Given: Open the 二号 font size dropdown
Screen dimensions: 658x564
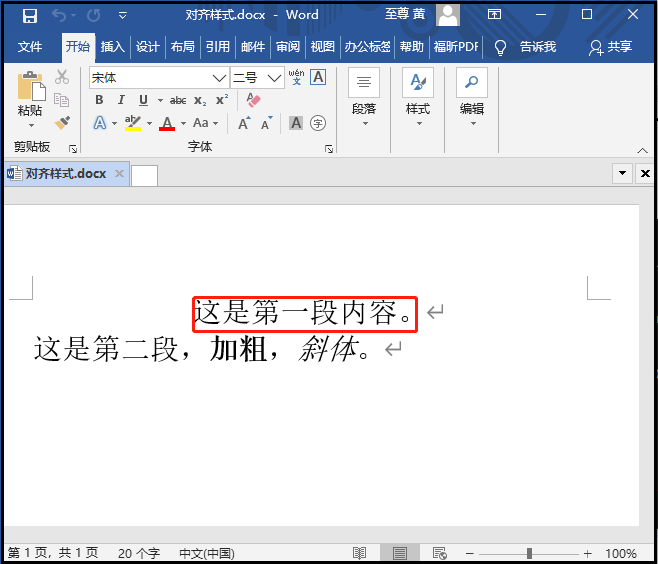Looking at the screenshot, I should pyautogui.click(x=274, y=78).
